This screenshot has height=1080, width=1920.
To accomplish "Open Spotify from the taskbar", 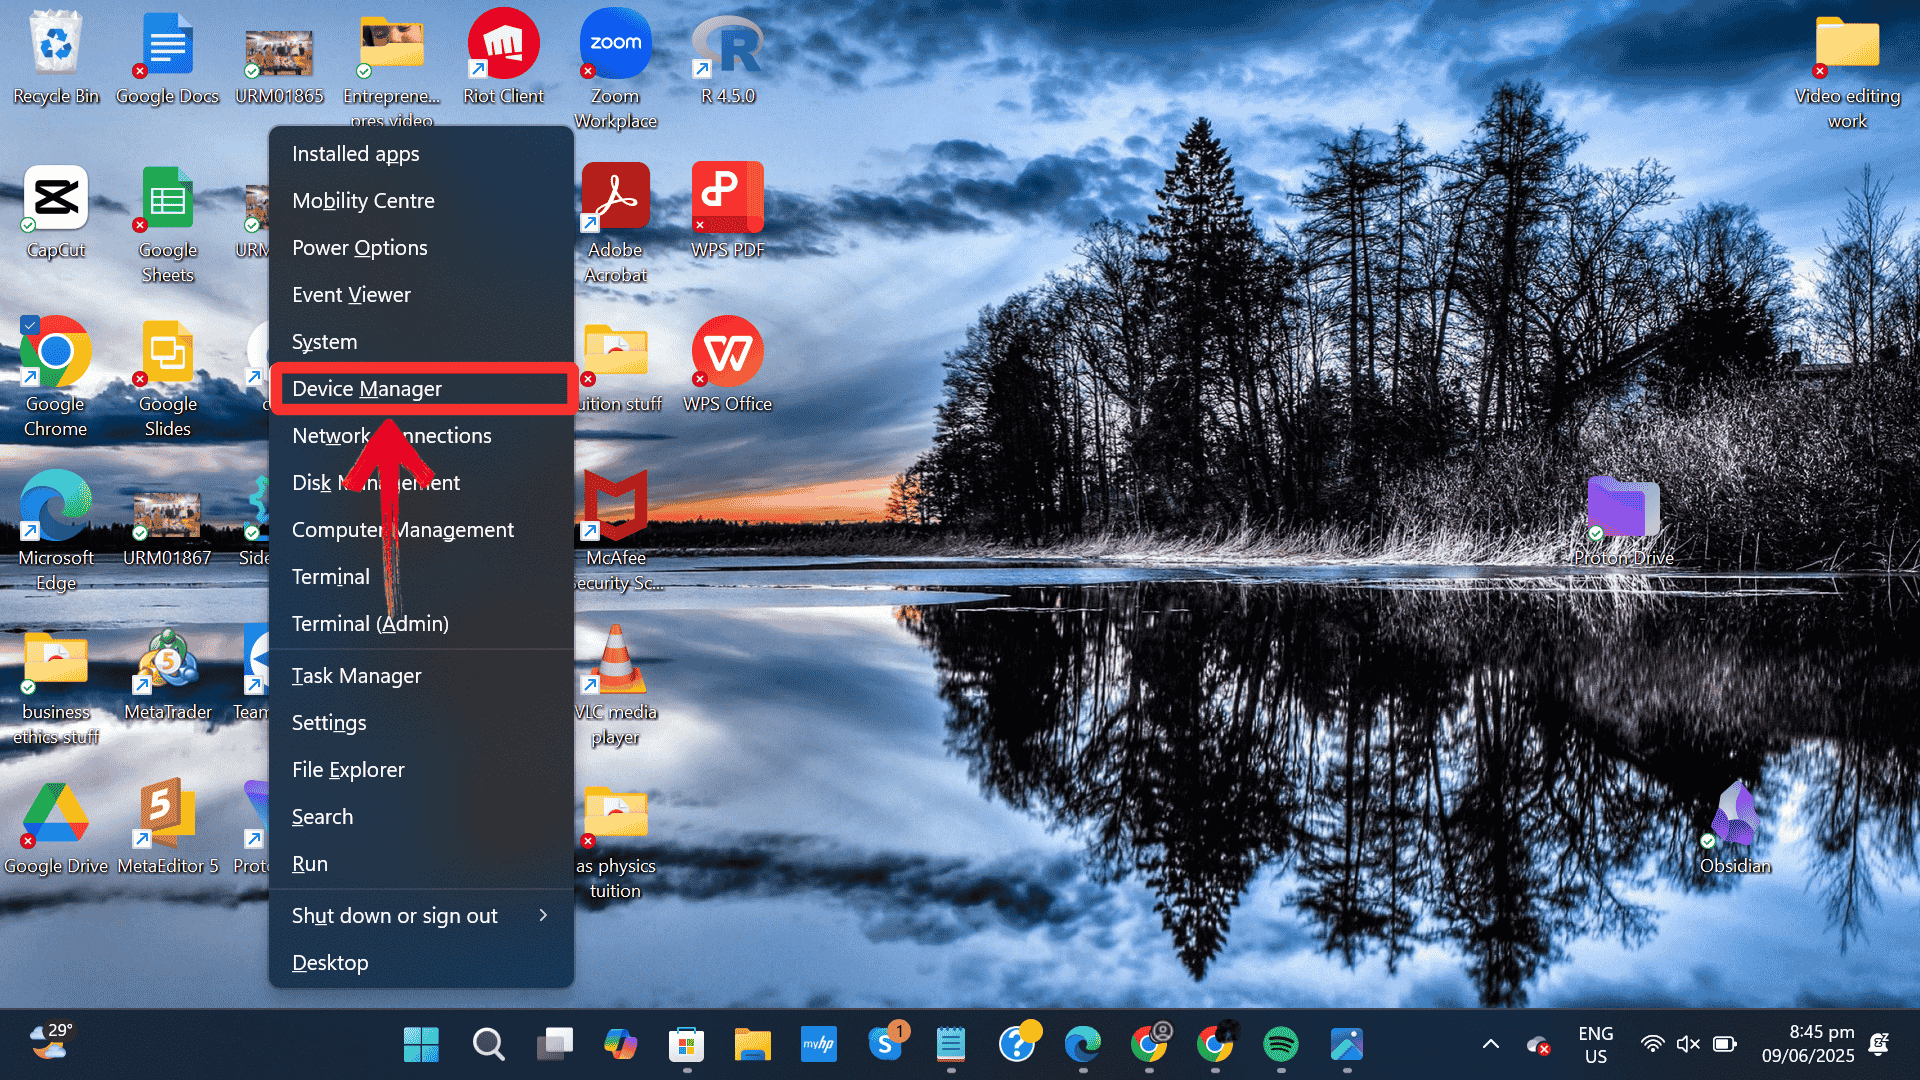I will (x=1281, y=1045).
